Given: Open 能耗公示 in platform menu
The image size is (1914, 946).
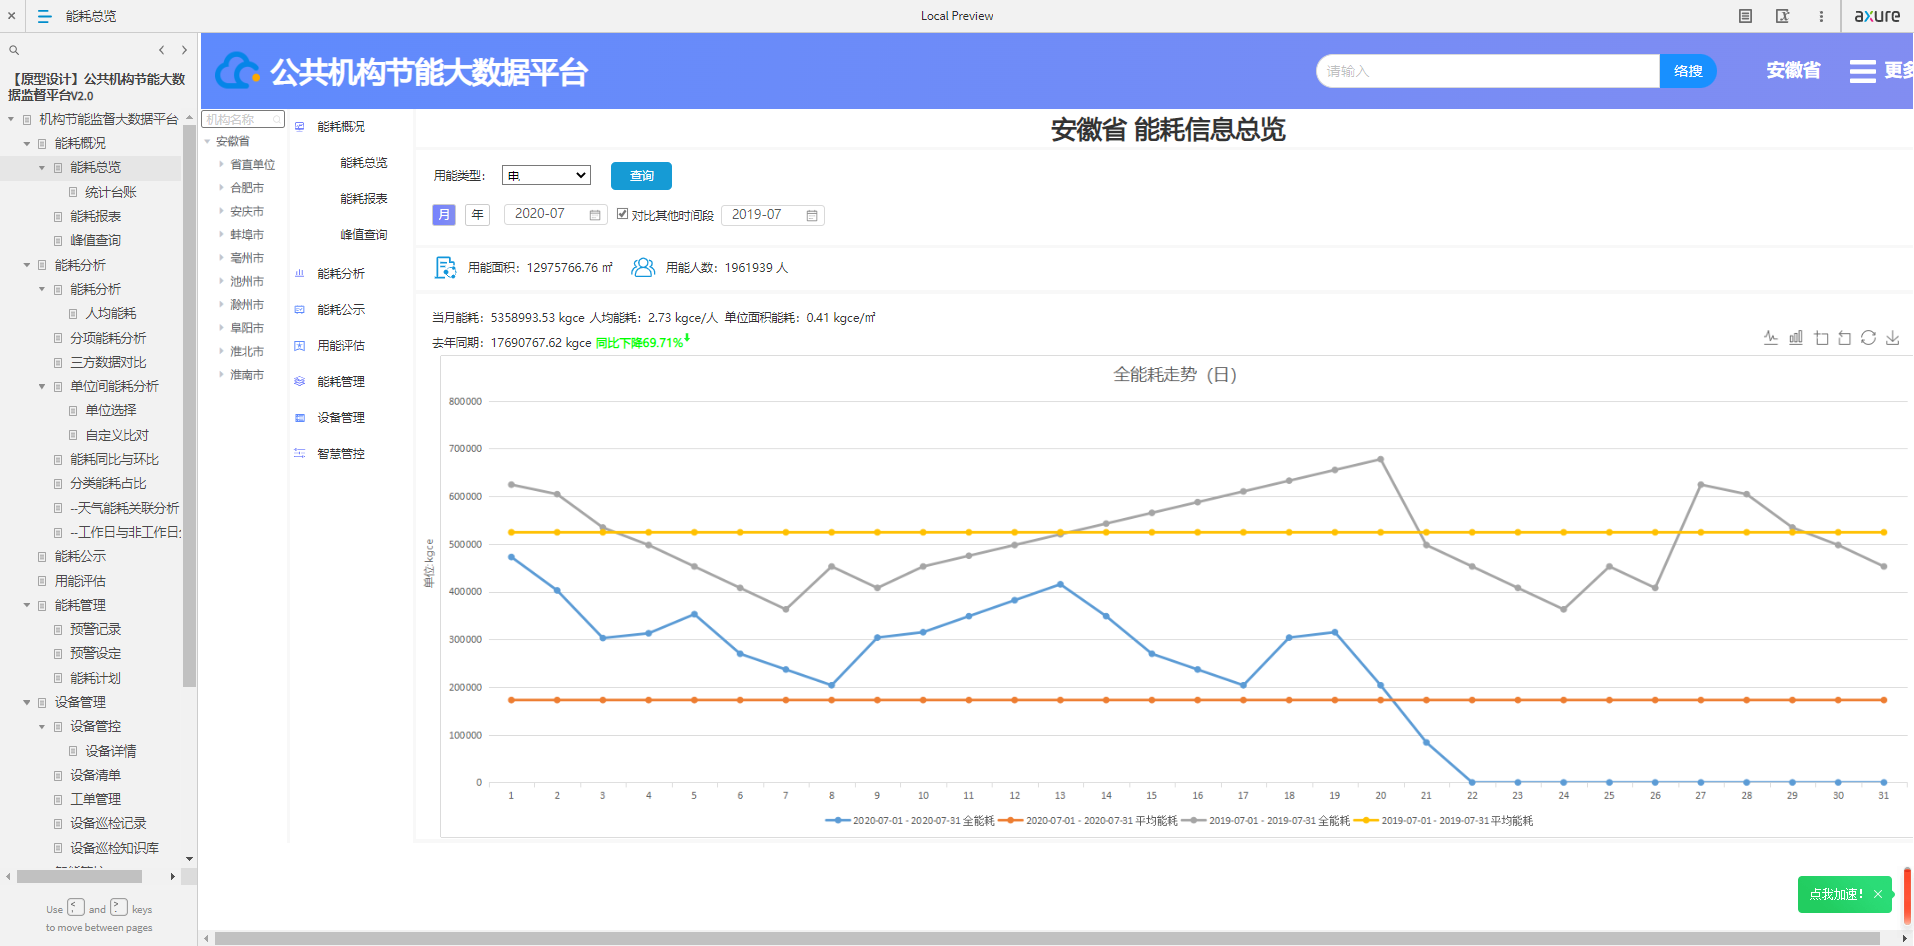Looking at the screenshot, I should coord(341,310).
